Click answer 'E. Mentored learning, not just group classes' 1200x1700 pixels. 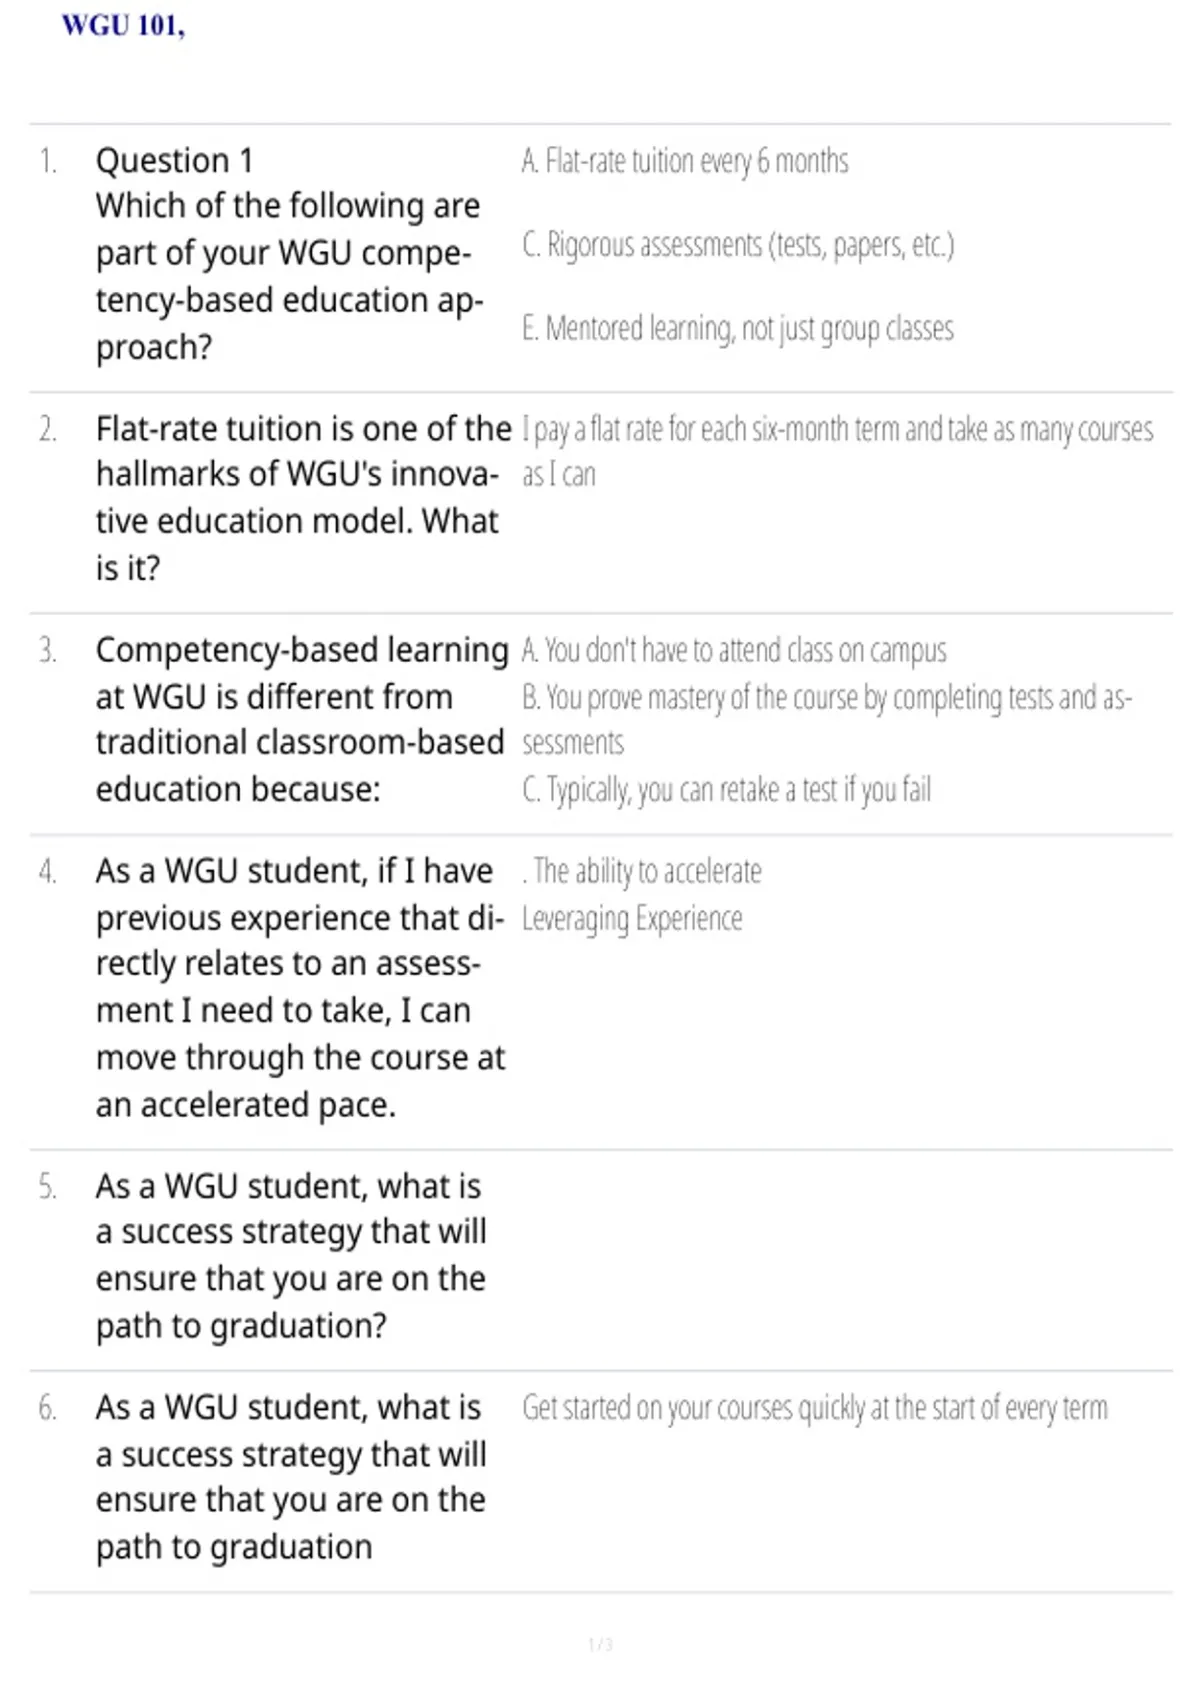click(738, 328)
